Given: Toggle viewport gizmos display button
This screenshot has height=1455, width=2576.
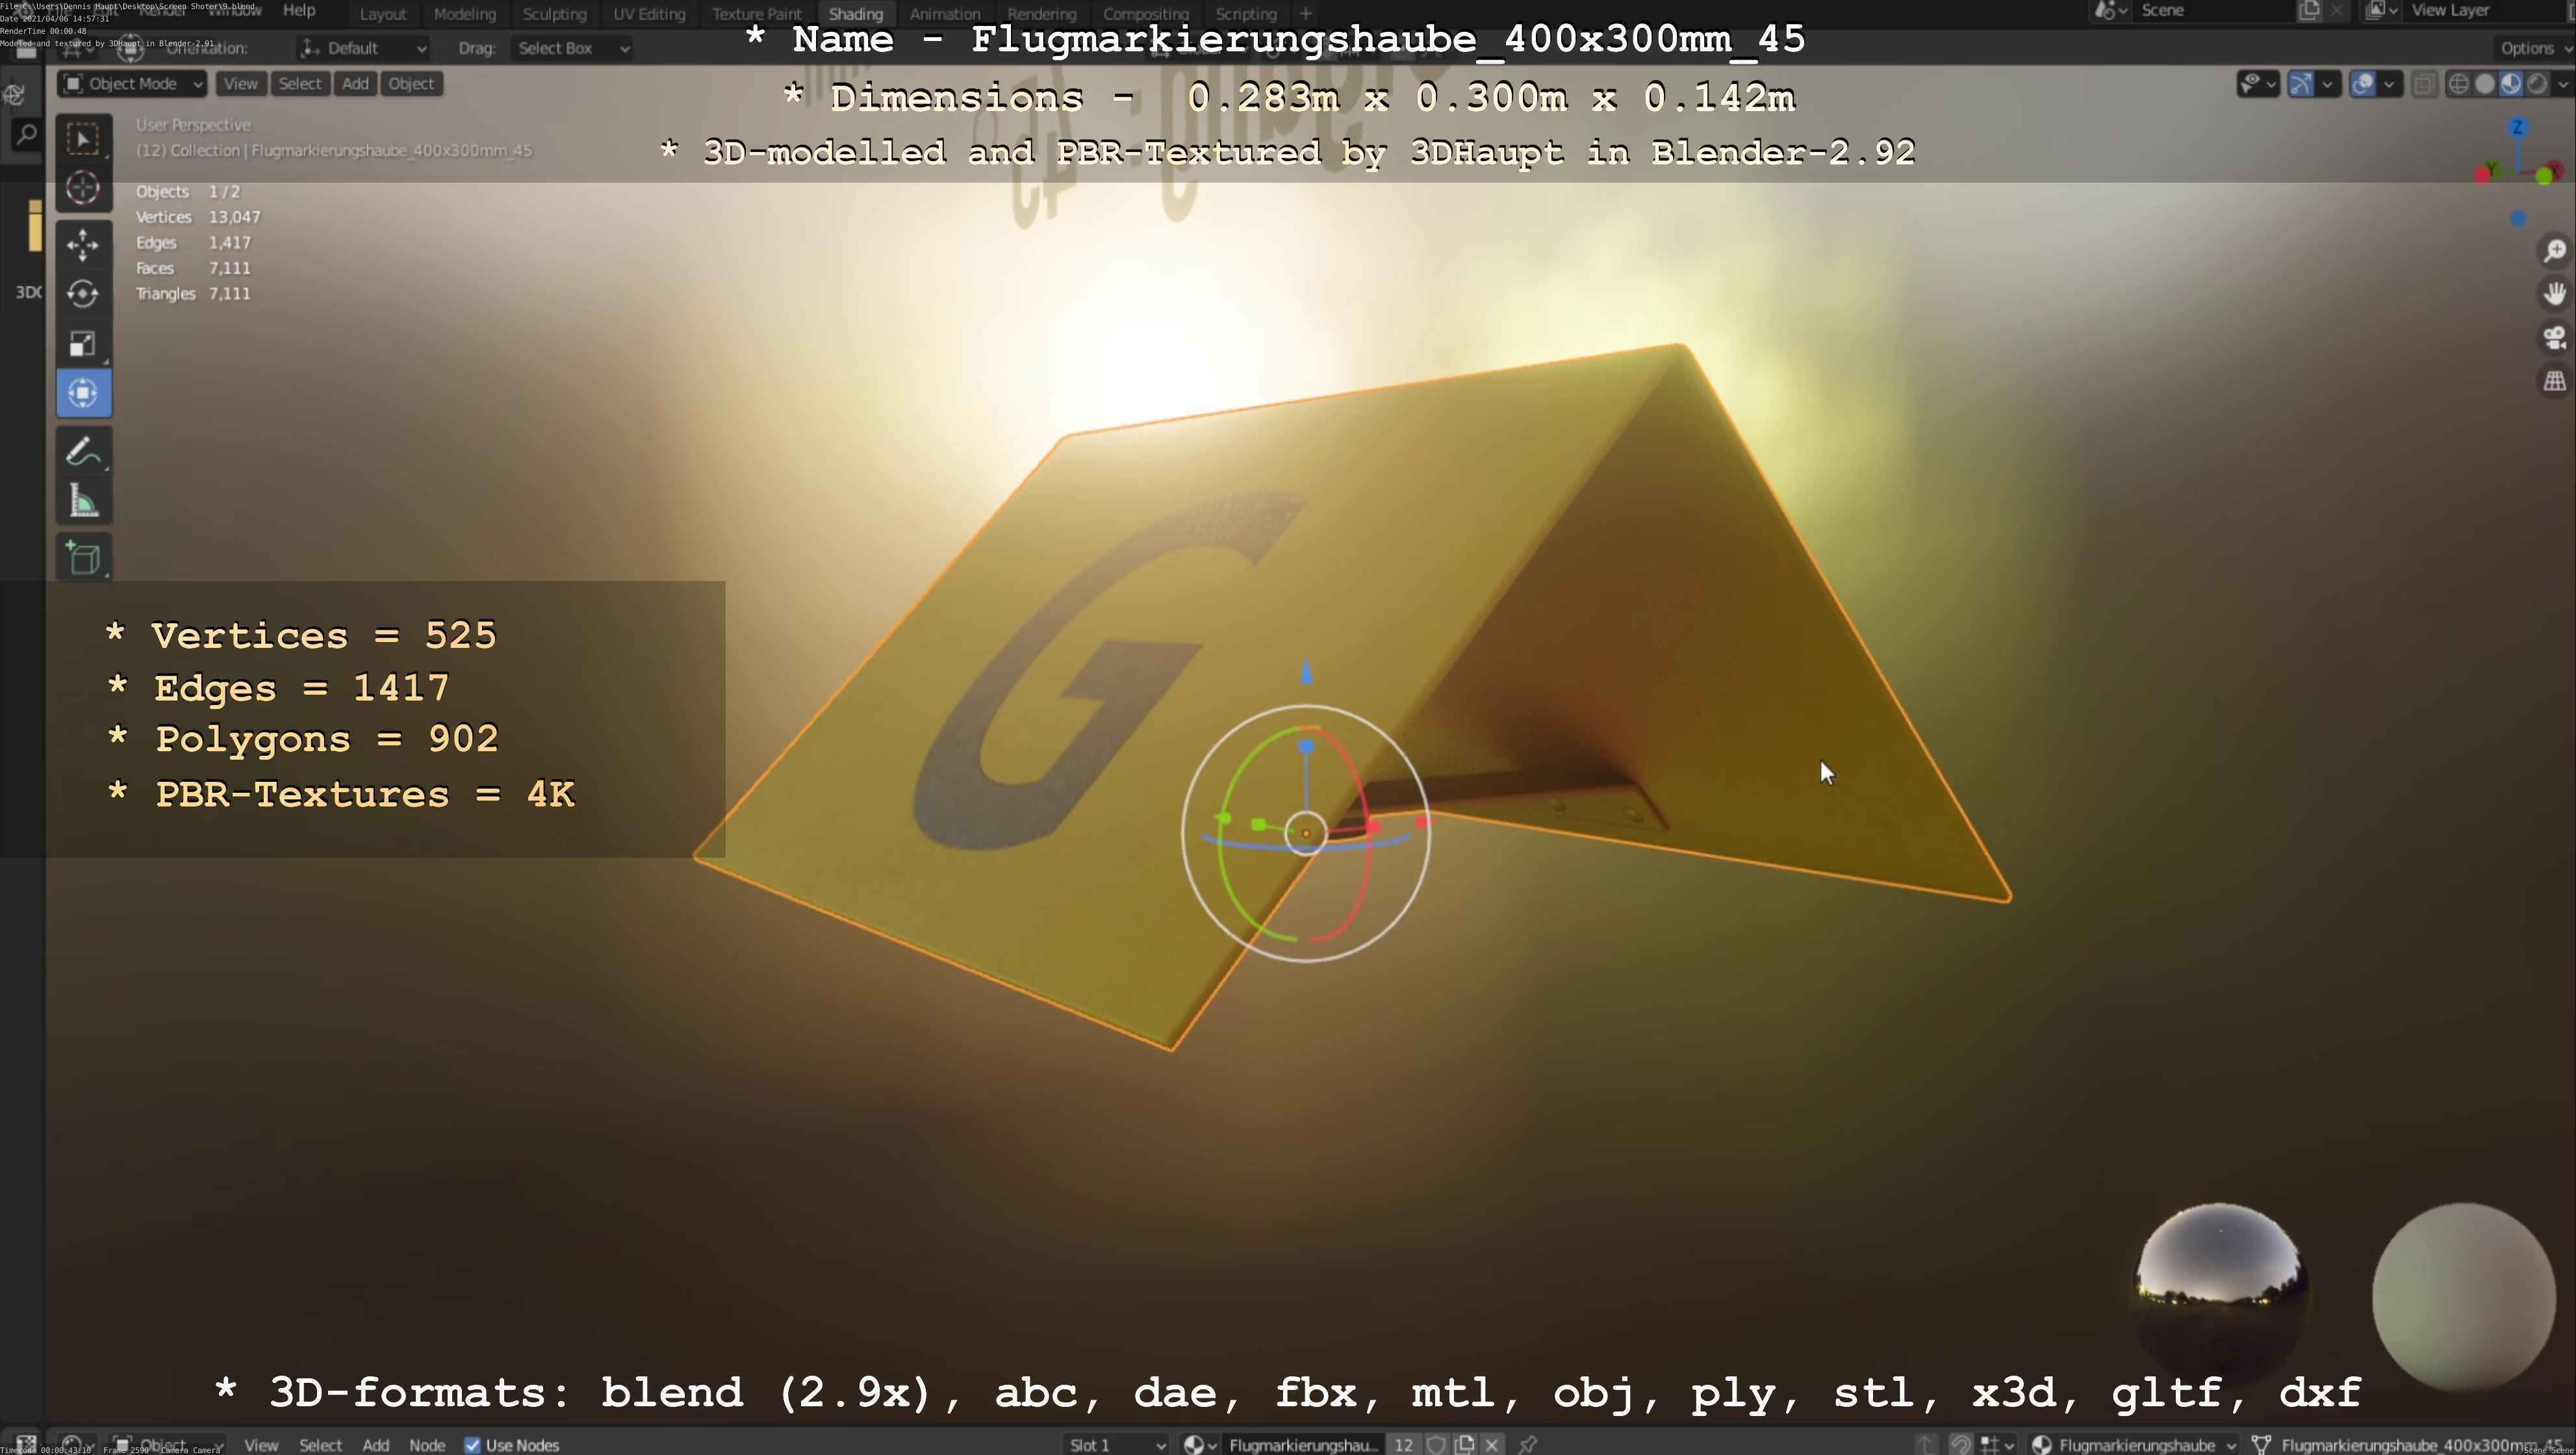Looking at the screenshot, I should 2301,84.
